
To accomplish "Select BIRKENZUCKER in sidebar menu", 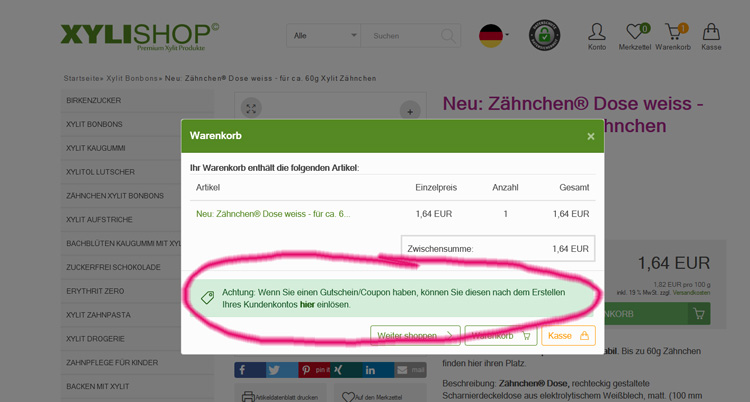I will 137,100.
